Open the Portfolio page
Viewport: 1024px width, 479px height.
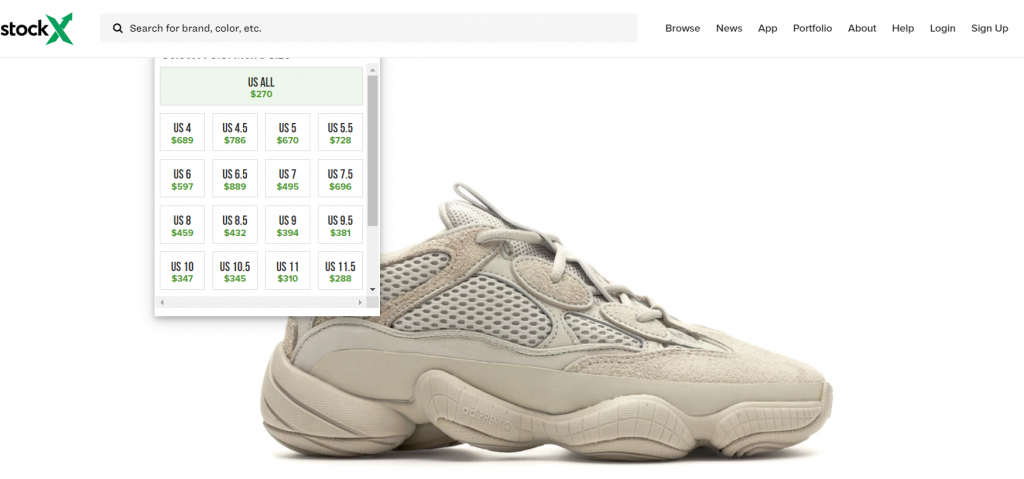point(812,28)
